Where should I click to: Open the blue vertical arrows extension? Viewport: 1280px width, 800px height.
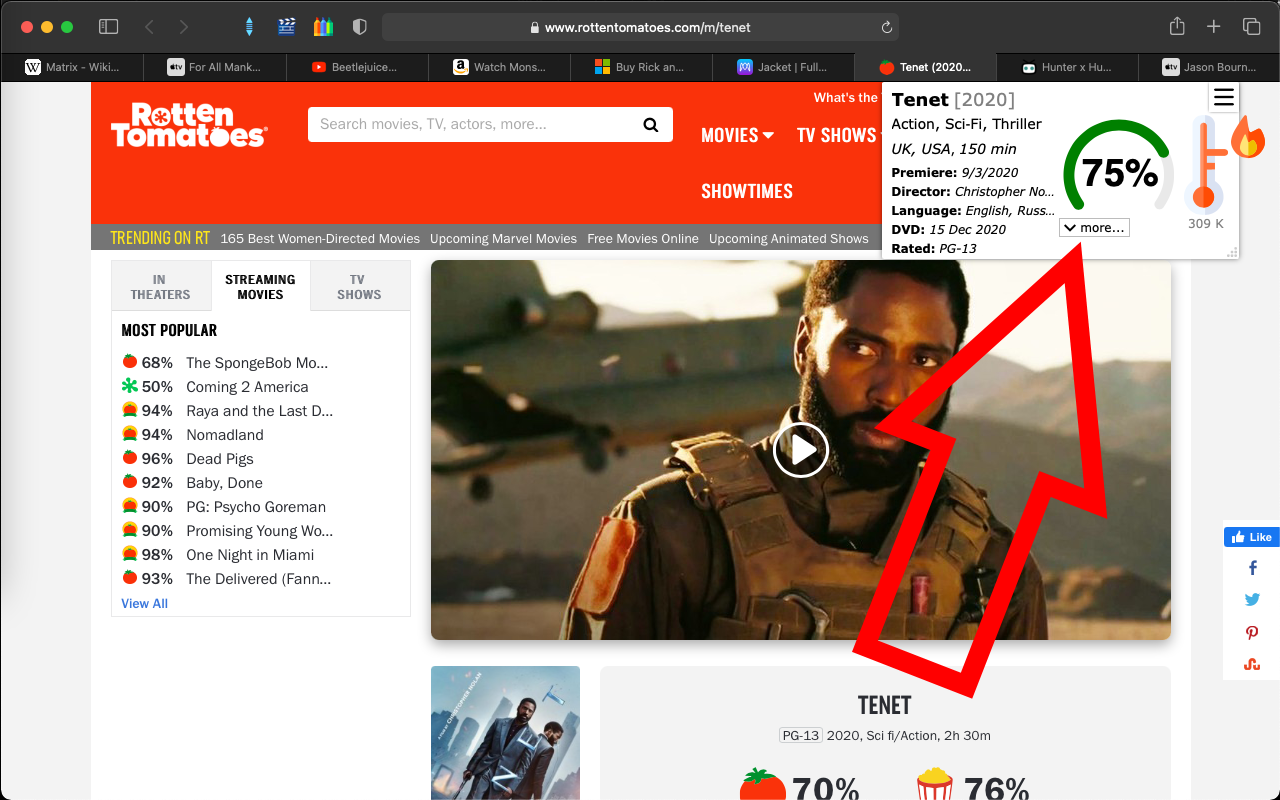tap(249, 27)
